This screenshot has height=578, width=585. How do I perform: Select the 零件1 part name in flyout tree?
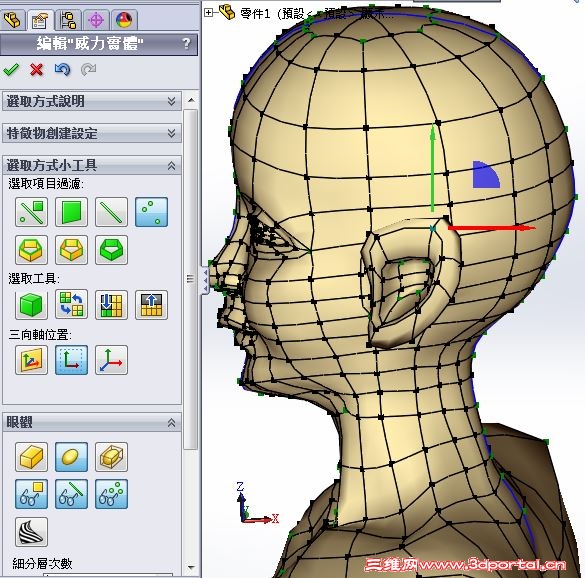[255, 14]
